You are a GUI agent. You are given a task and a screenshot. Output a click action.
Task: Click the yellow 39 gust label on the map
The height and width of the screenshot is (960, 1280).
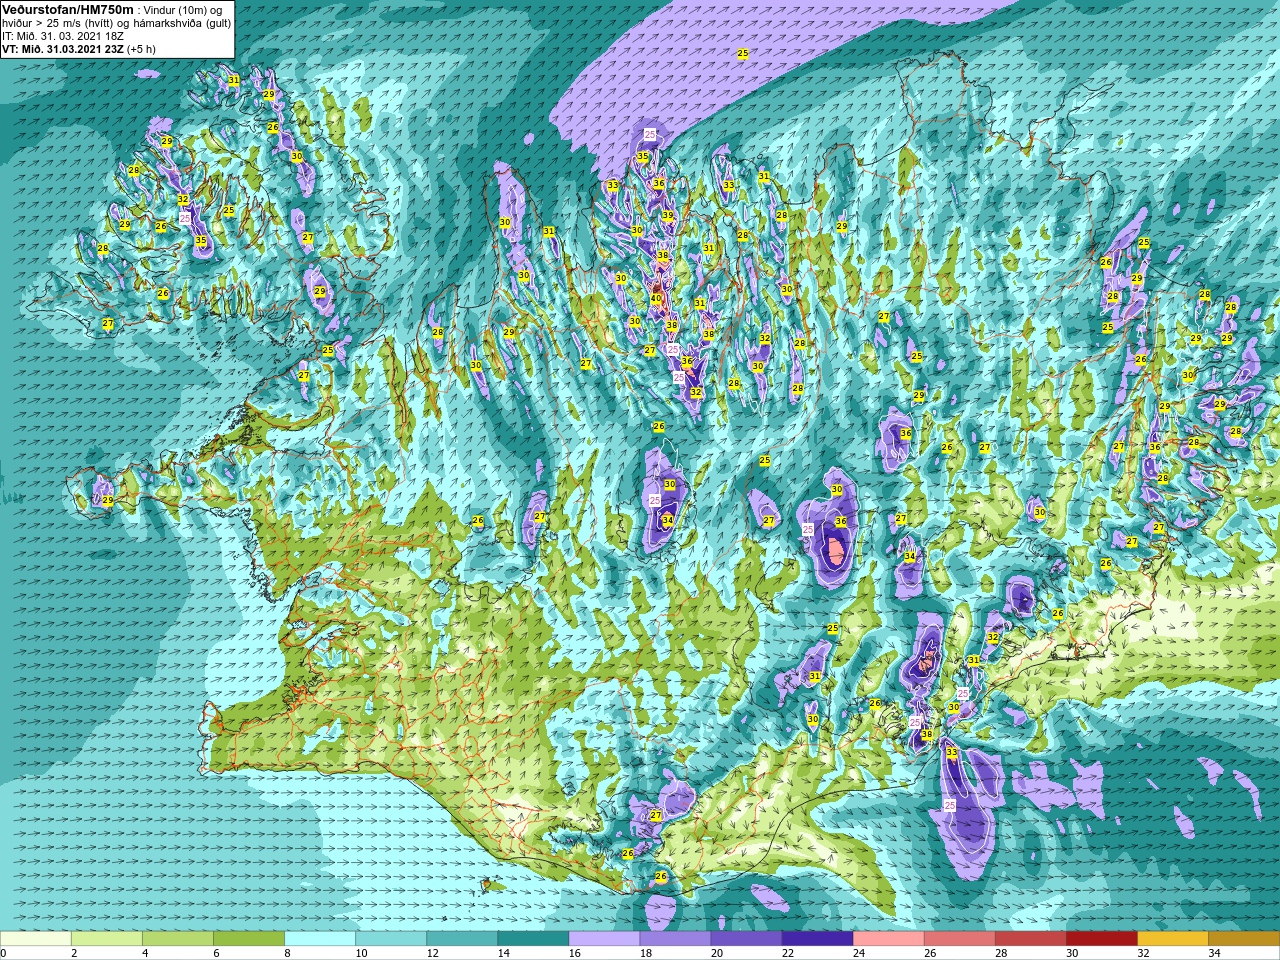coord(667,216)
